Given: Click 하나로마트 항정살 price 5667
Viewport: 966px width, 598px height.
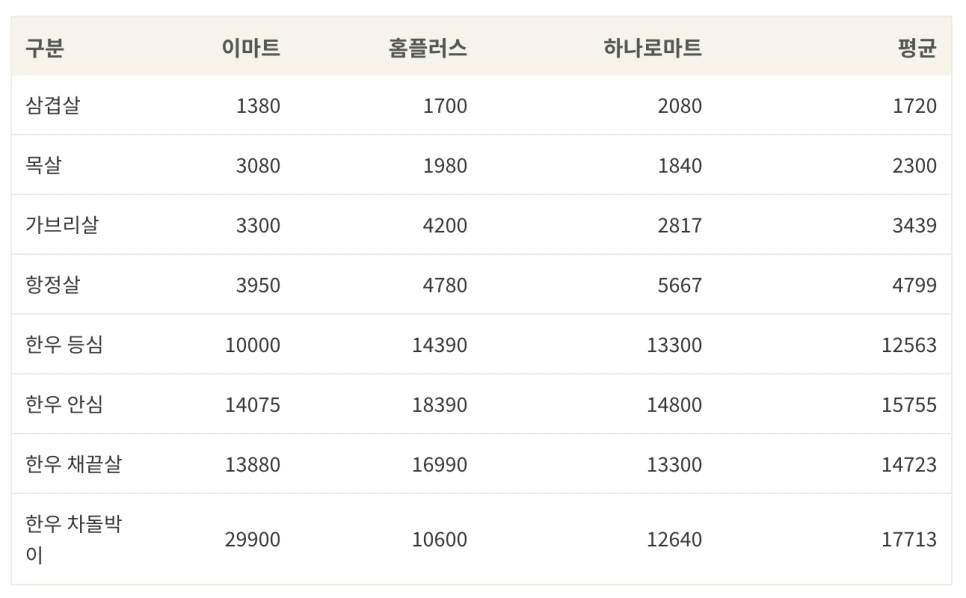Looking at the screenshot, I should pos(679,285).
